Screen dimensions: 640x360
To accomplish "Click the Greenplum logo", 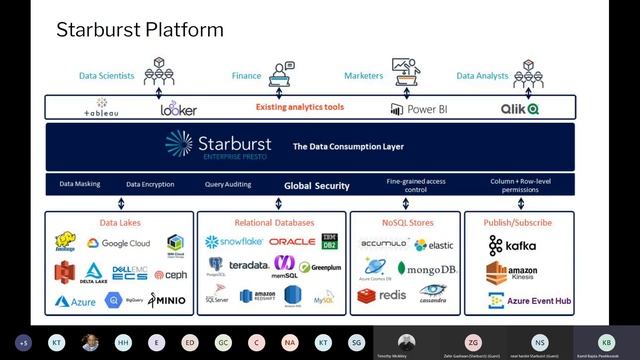I will pos(320,267).
